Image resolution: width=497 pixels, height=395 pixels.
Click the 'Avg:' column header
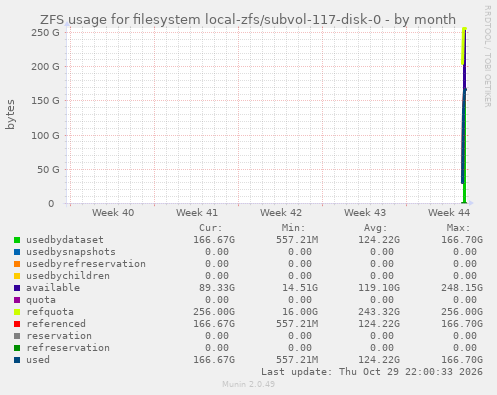coord(376,228)
